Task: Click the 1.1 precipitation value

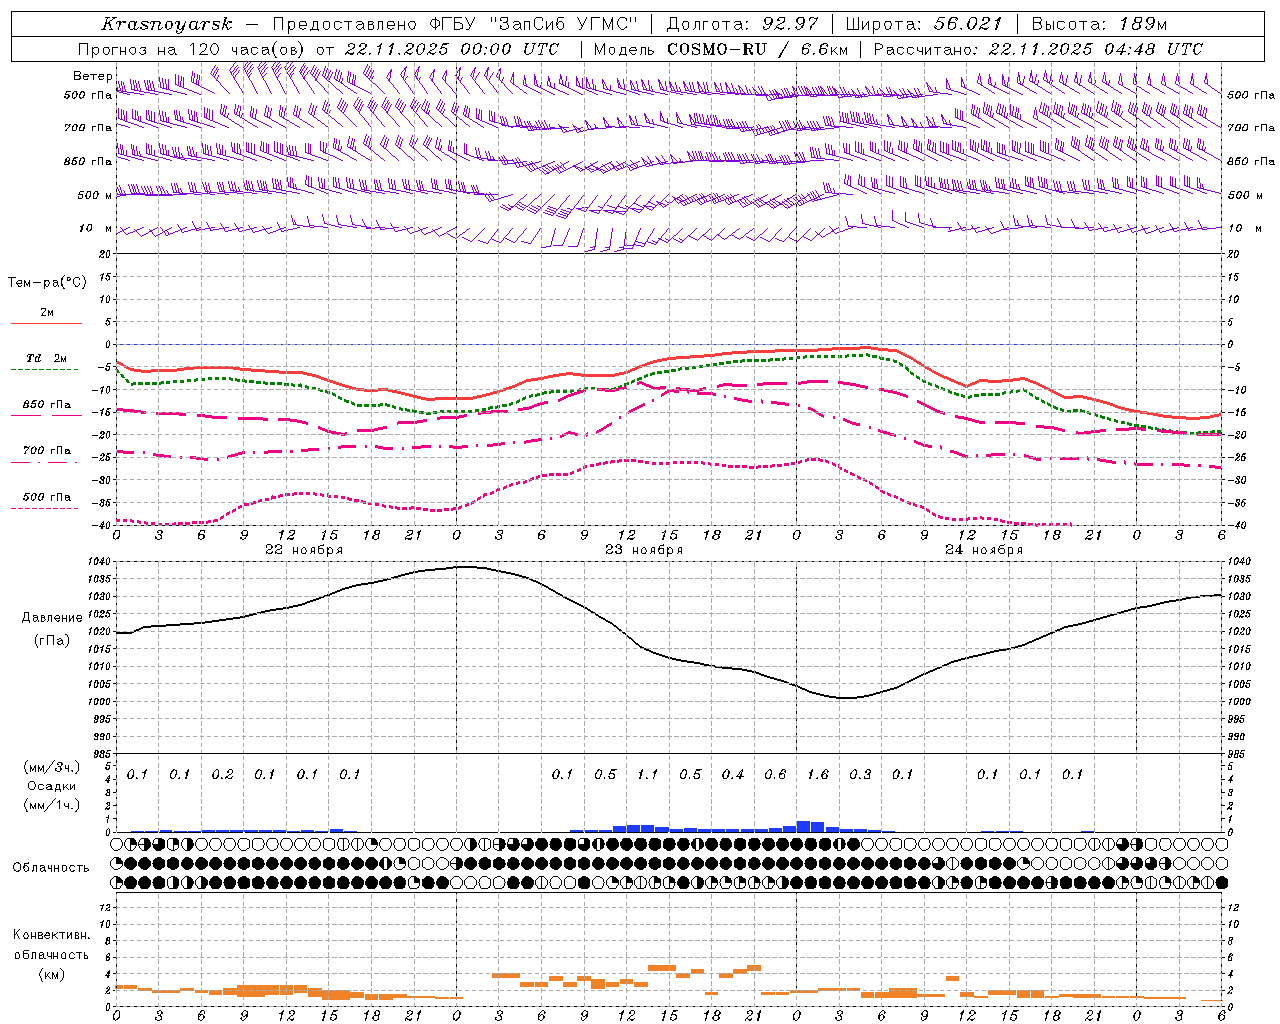Action: (x=647, y=774)
